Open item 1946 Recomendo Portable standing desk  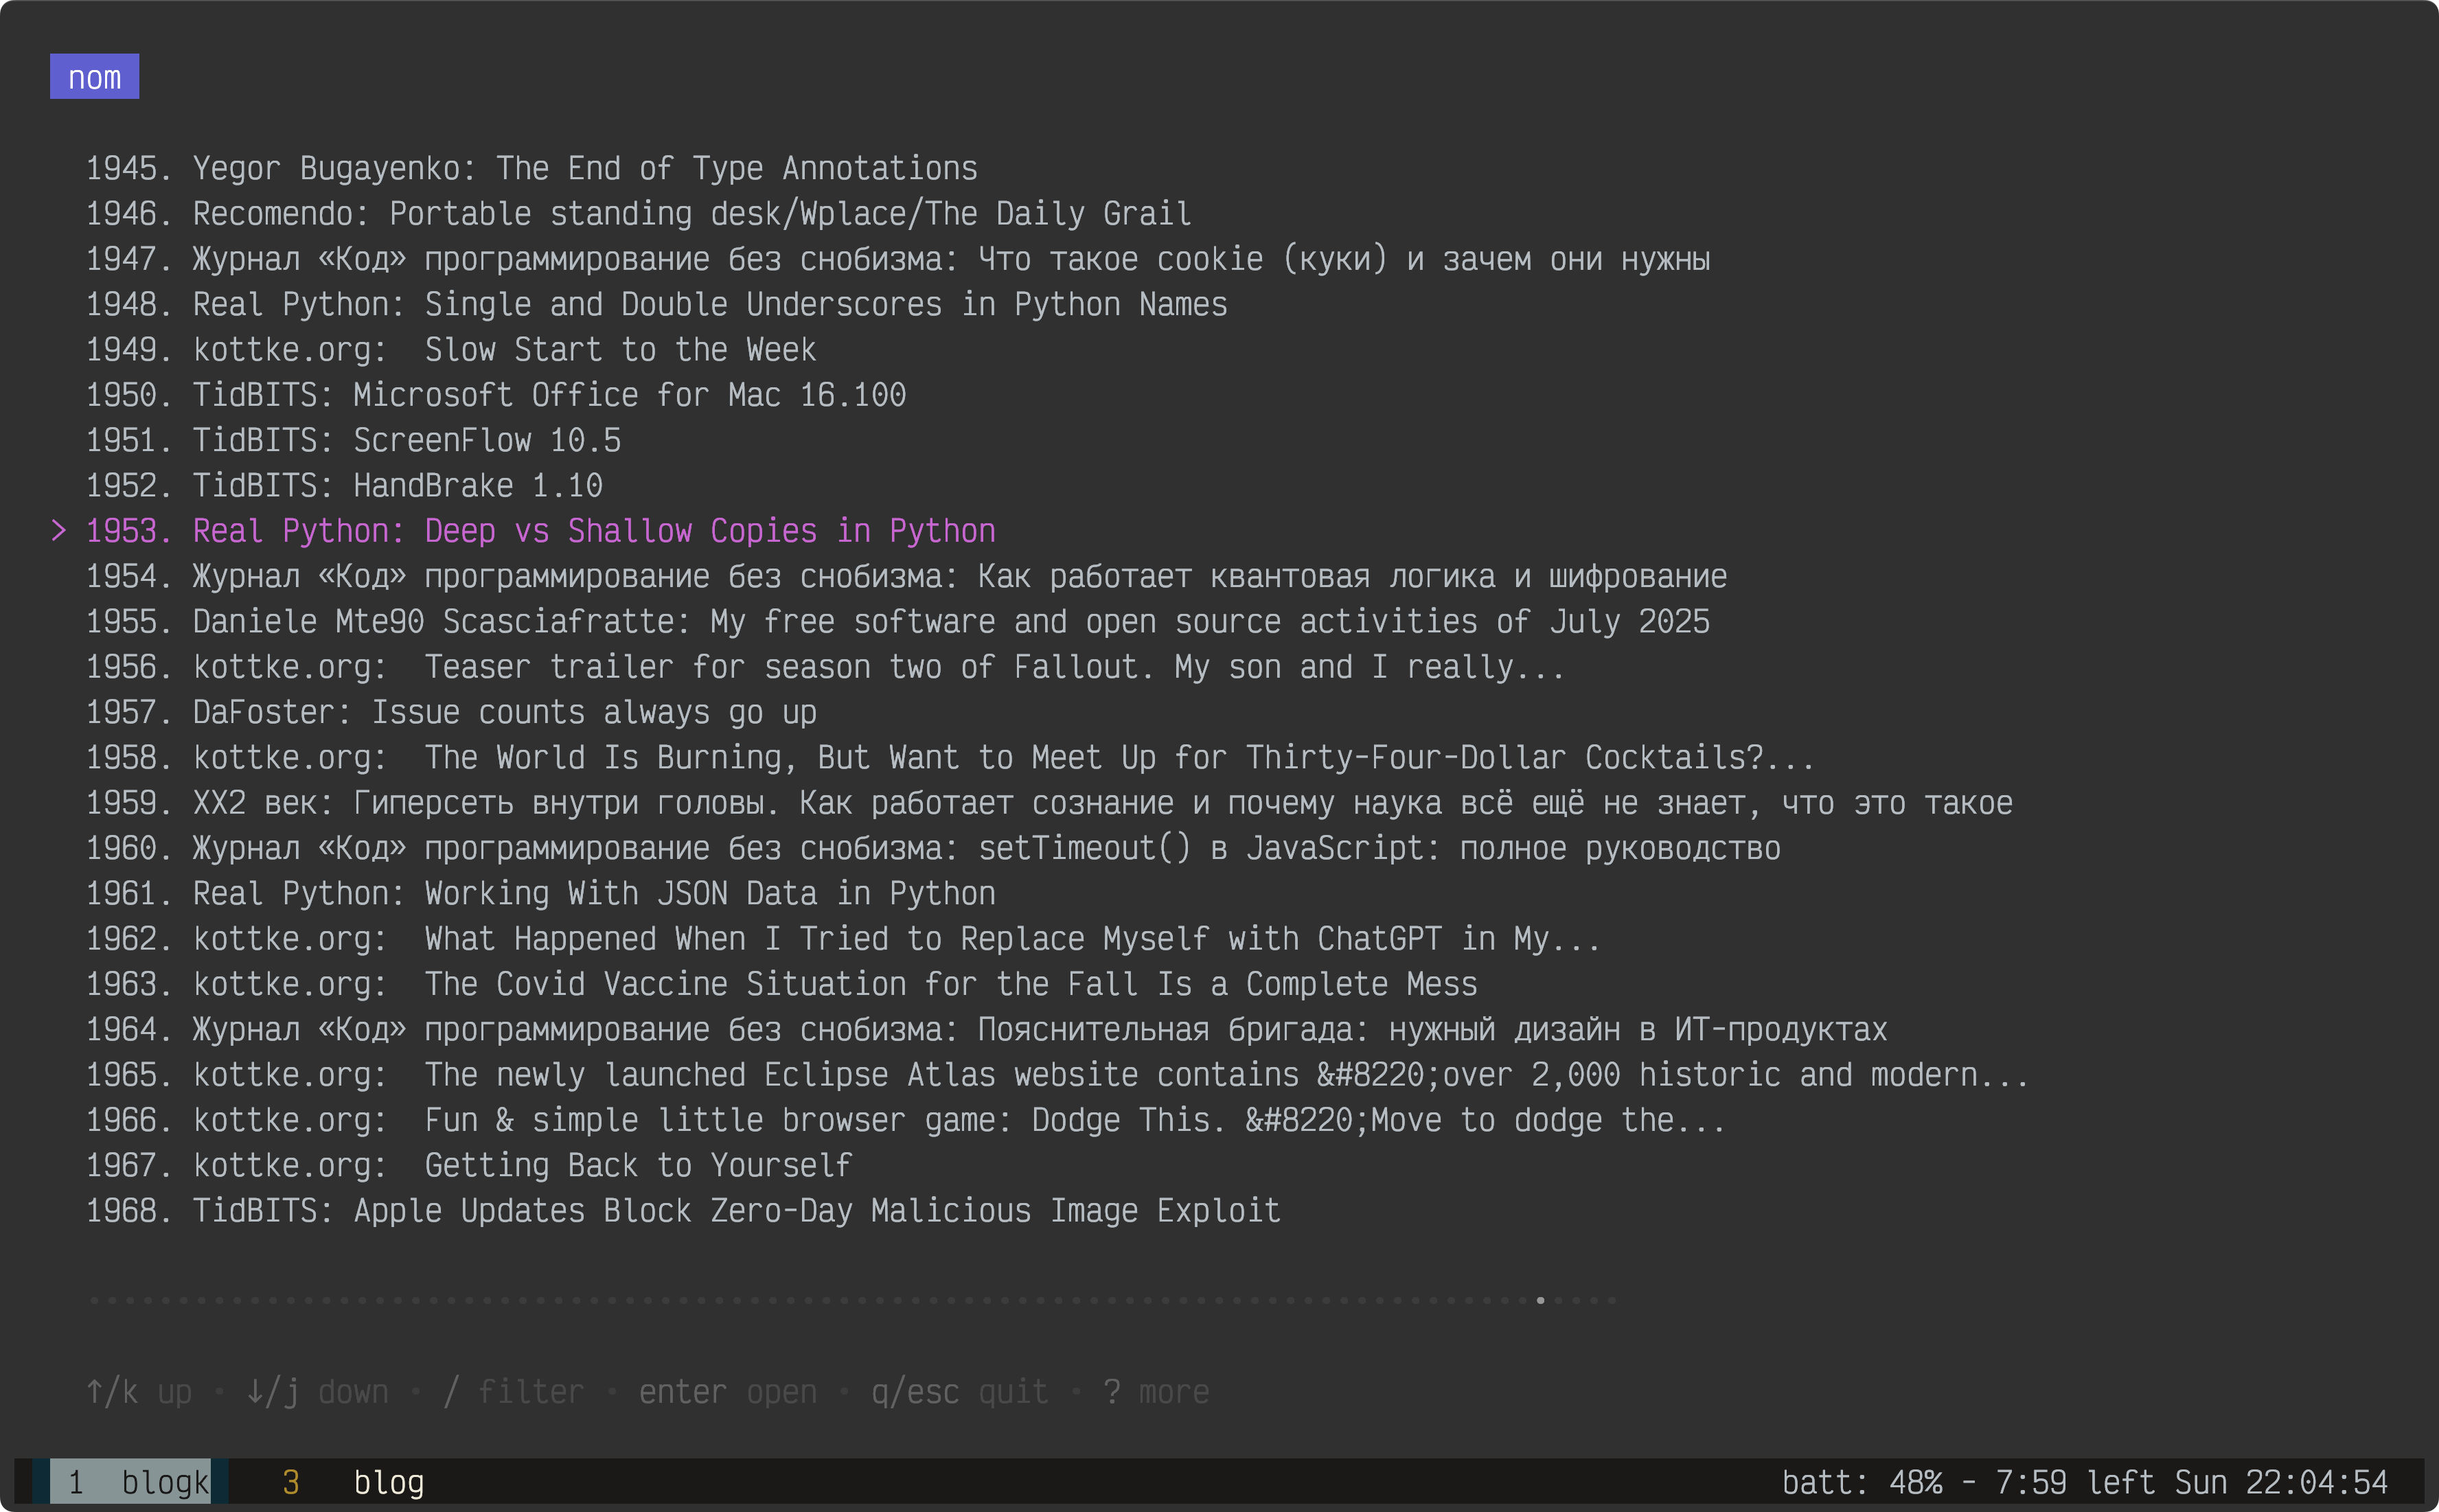638,213
